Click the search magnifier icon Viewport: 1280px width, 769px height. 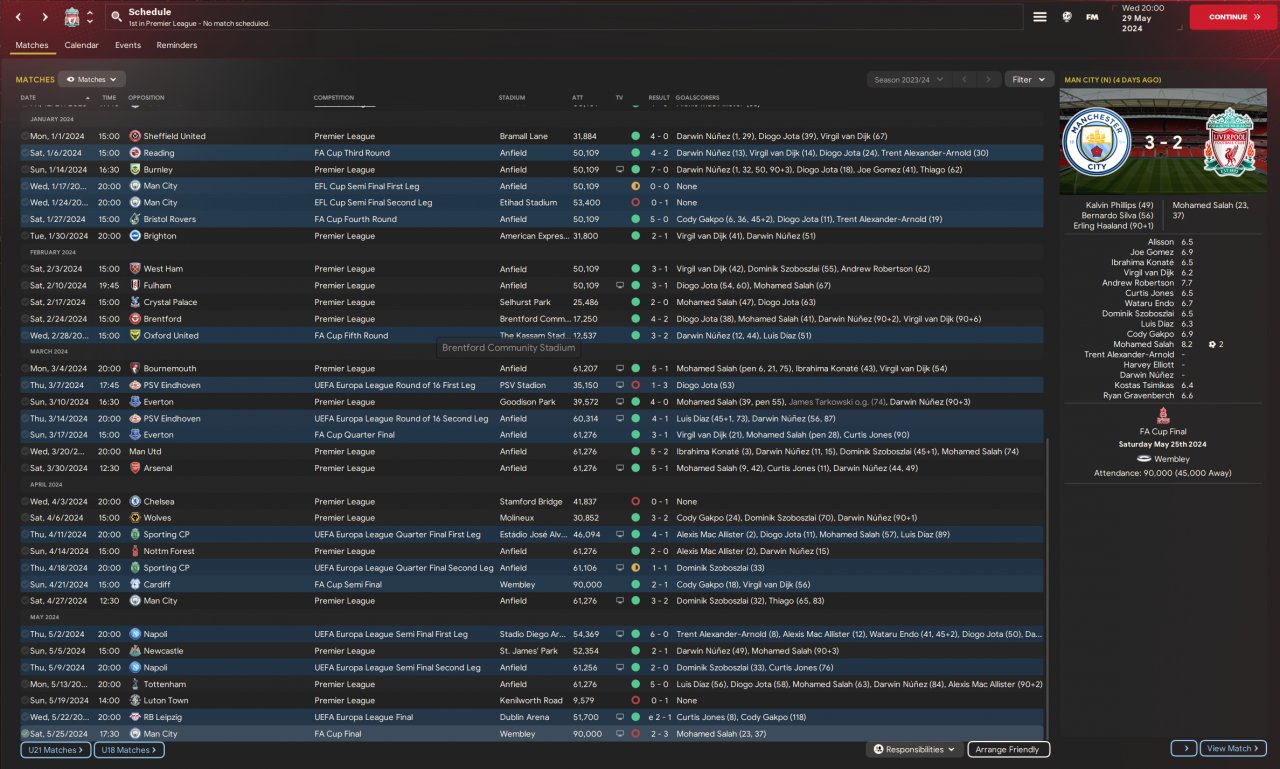(117, 17)
